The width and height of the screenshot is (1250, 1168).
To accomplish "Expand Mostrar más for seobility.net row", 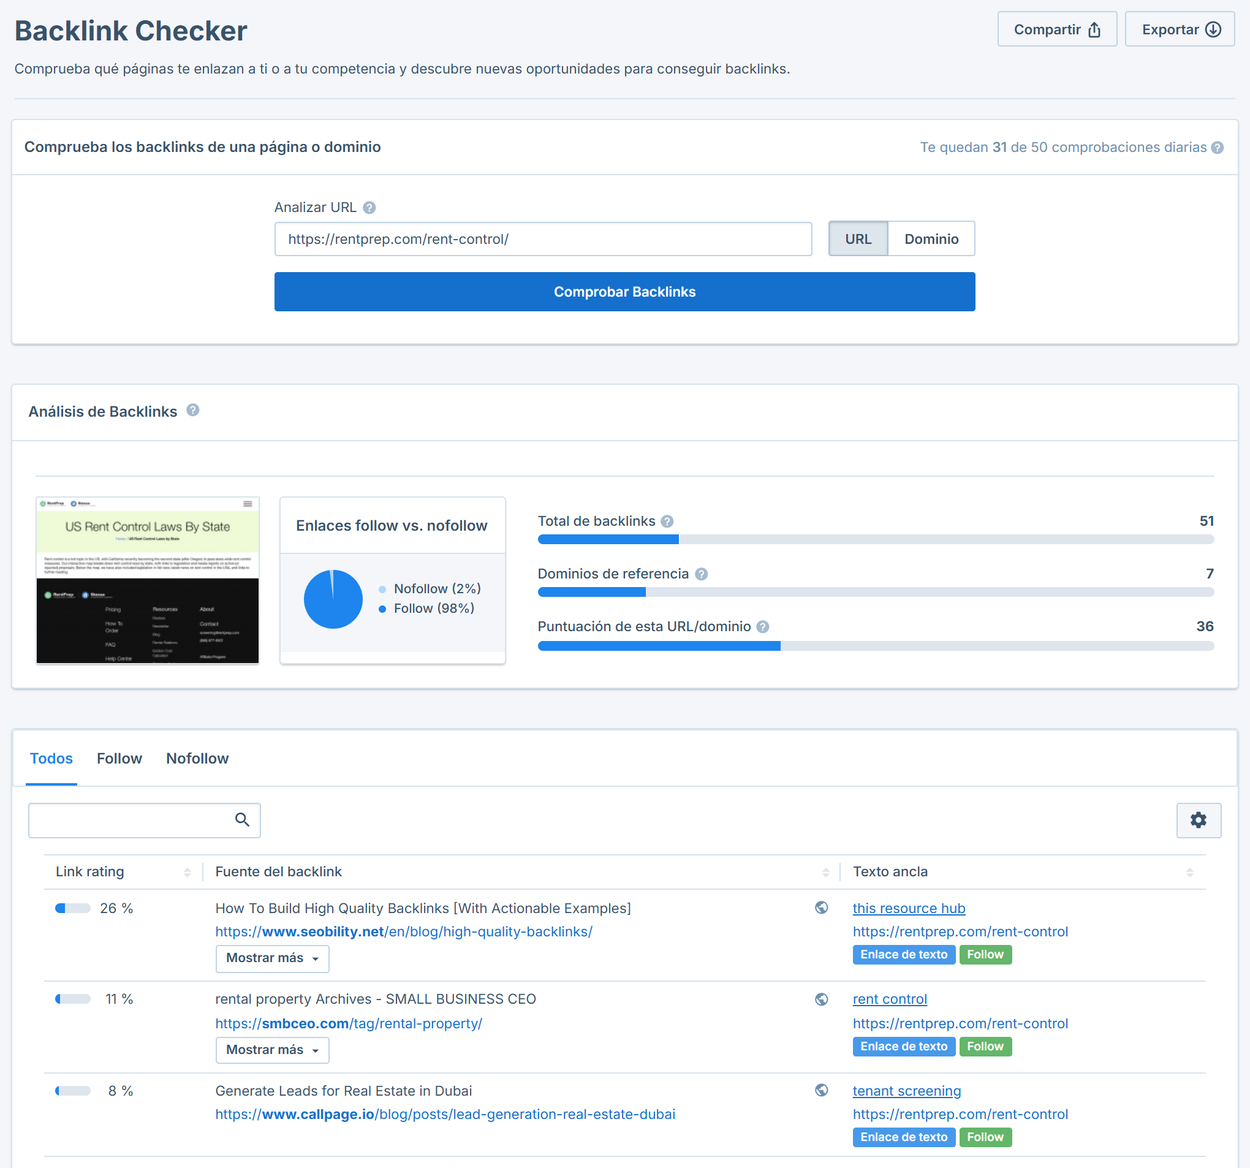I will pos(272,958).
